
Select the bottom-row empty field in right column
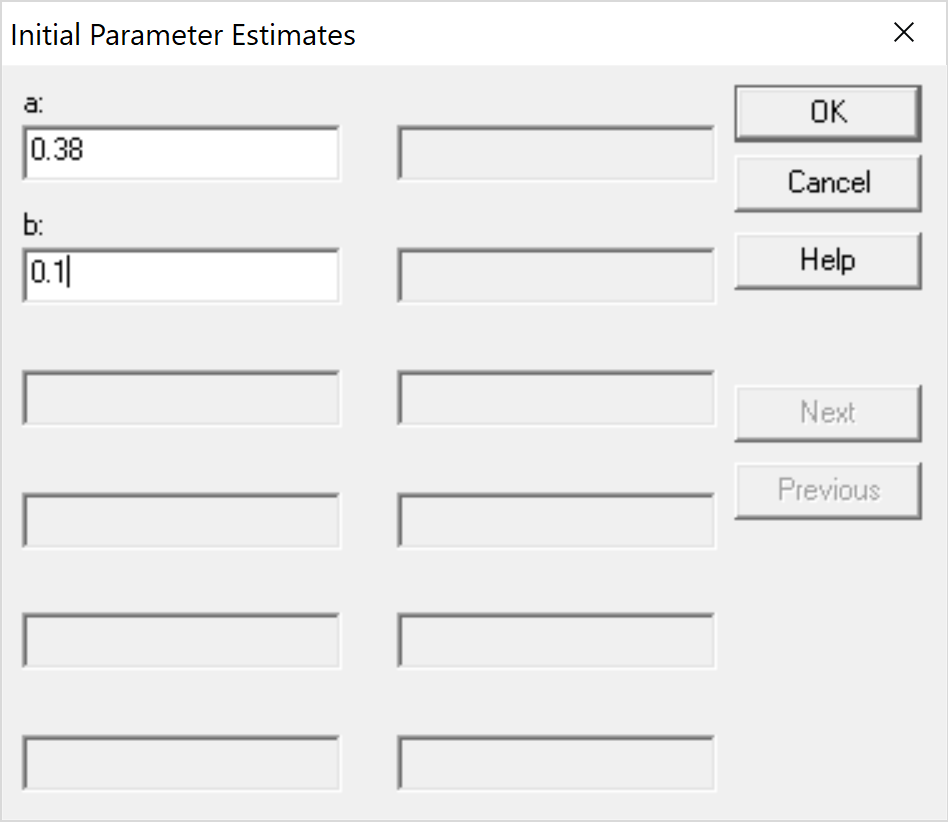click(556, 763)
